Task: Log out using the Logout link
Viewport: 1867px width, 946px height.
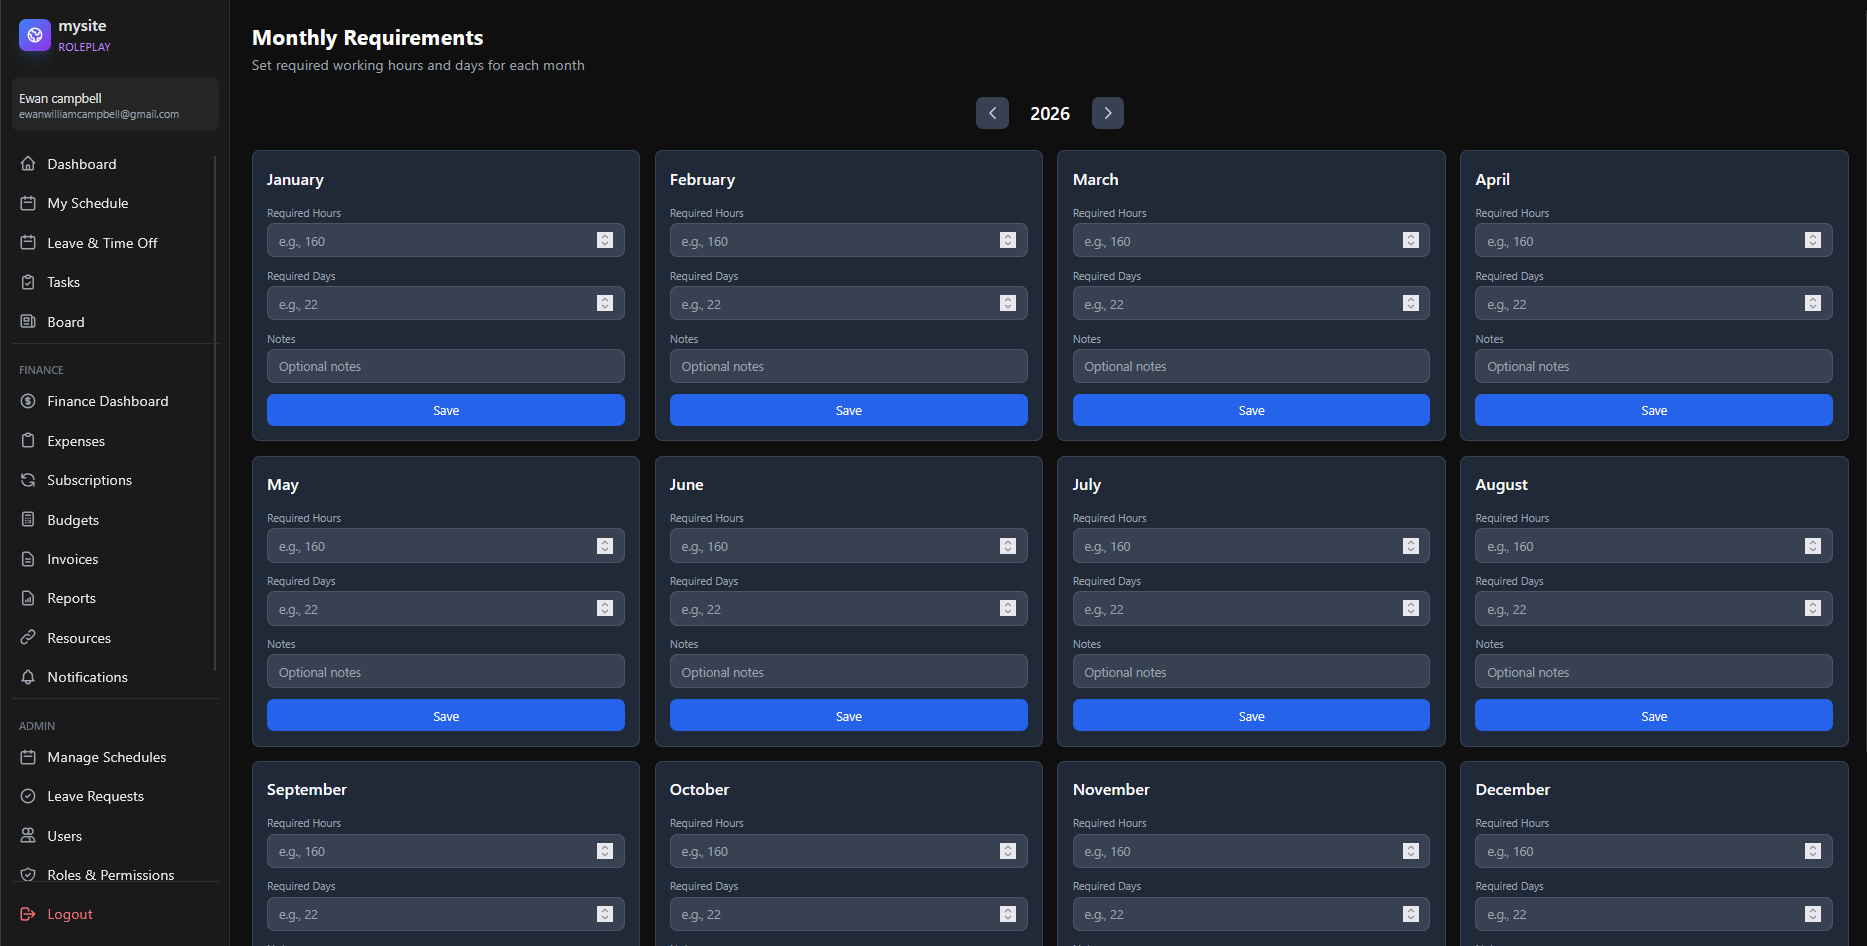Action: click(69, 914)
